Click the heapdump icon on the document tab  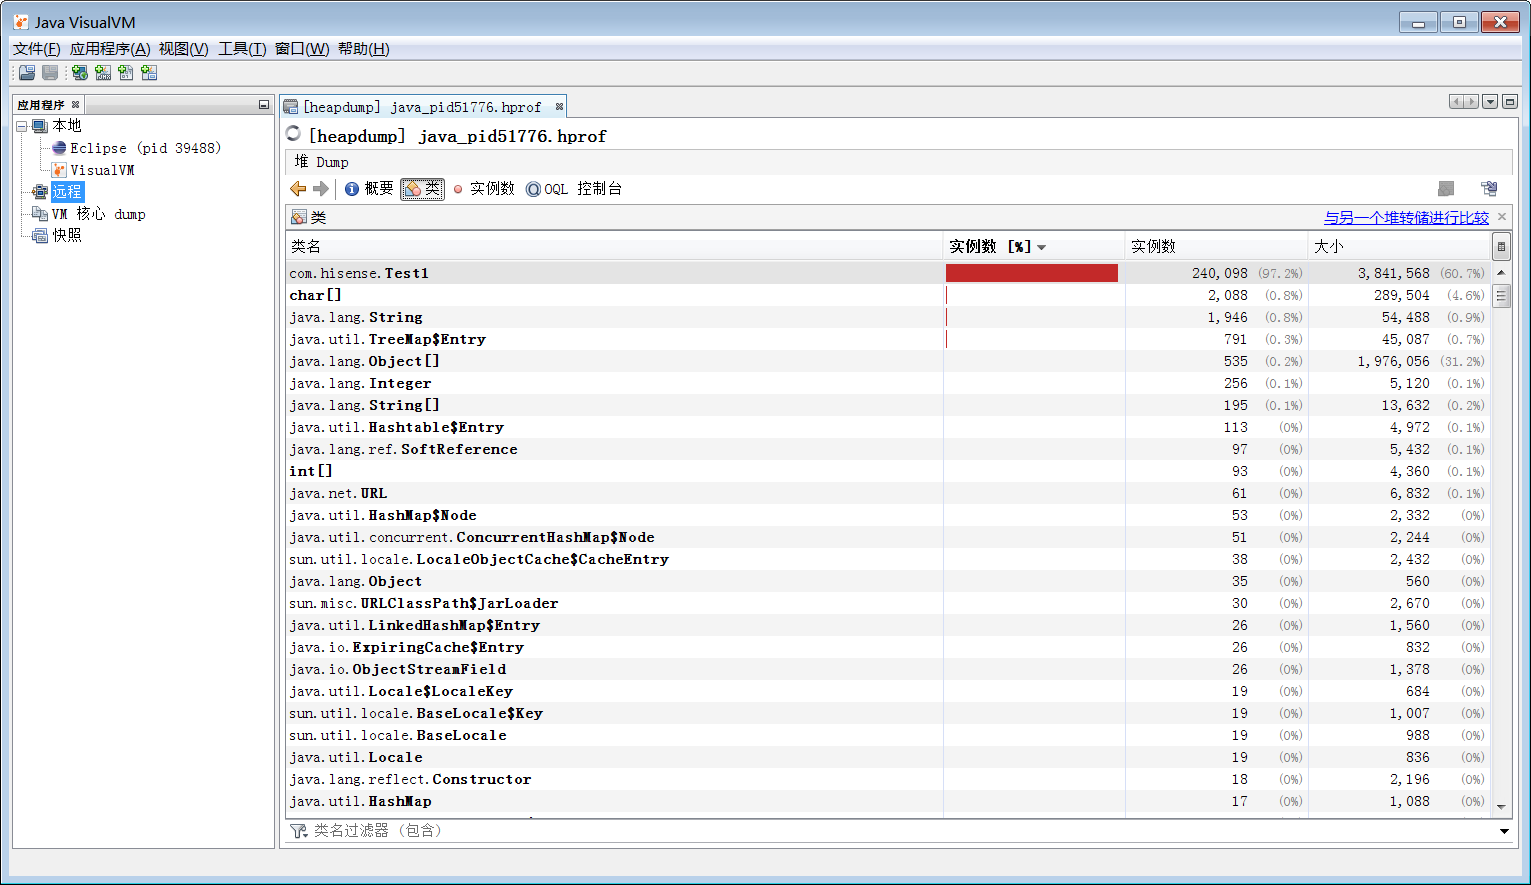click(x=291, y=107)
